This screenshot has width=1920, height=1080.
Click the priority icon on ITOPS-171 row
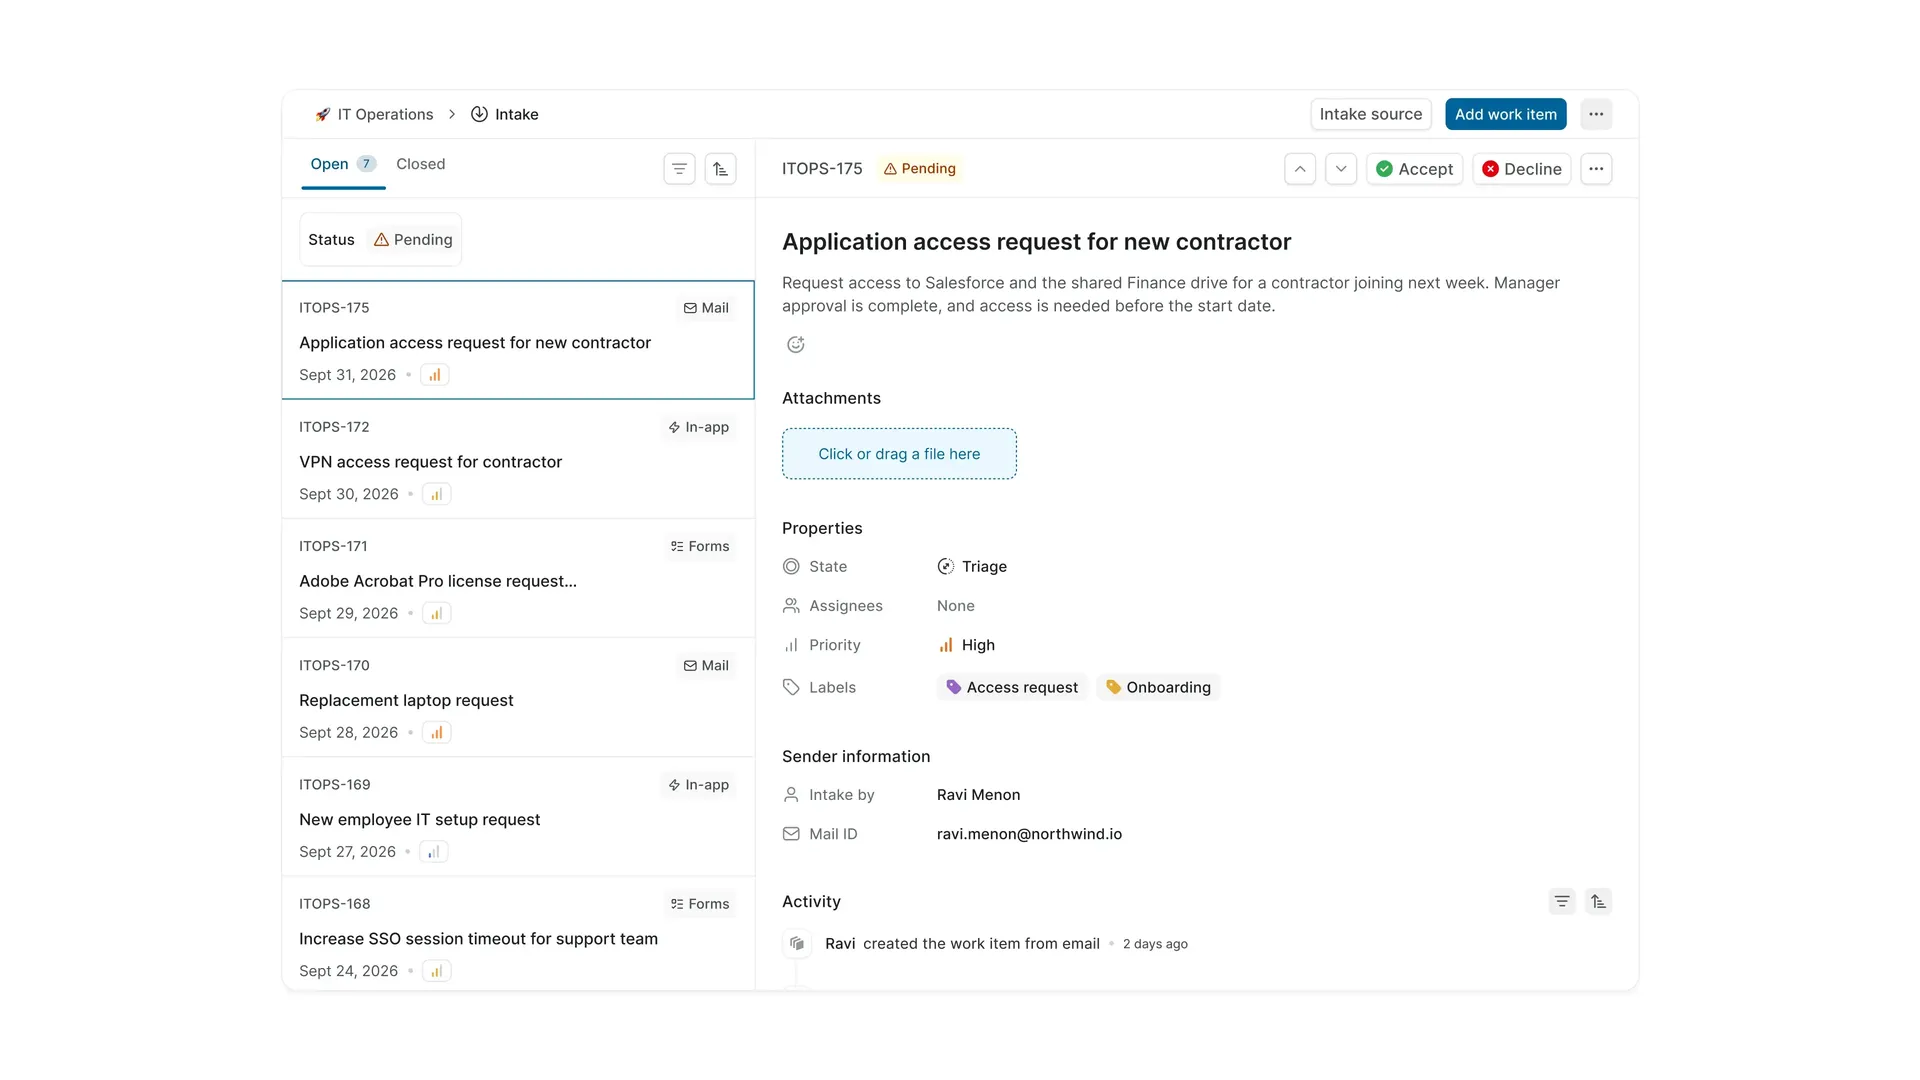437,613
